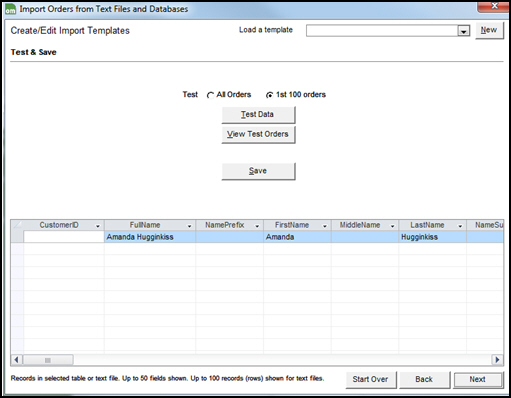Expand the FullName column dropdown arrow

pos(189,226)
